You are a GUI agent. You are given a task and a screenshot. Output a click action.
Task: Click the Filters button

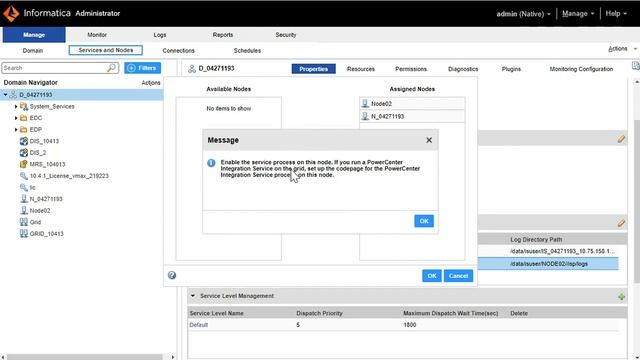tap(142, 68)
